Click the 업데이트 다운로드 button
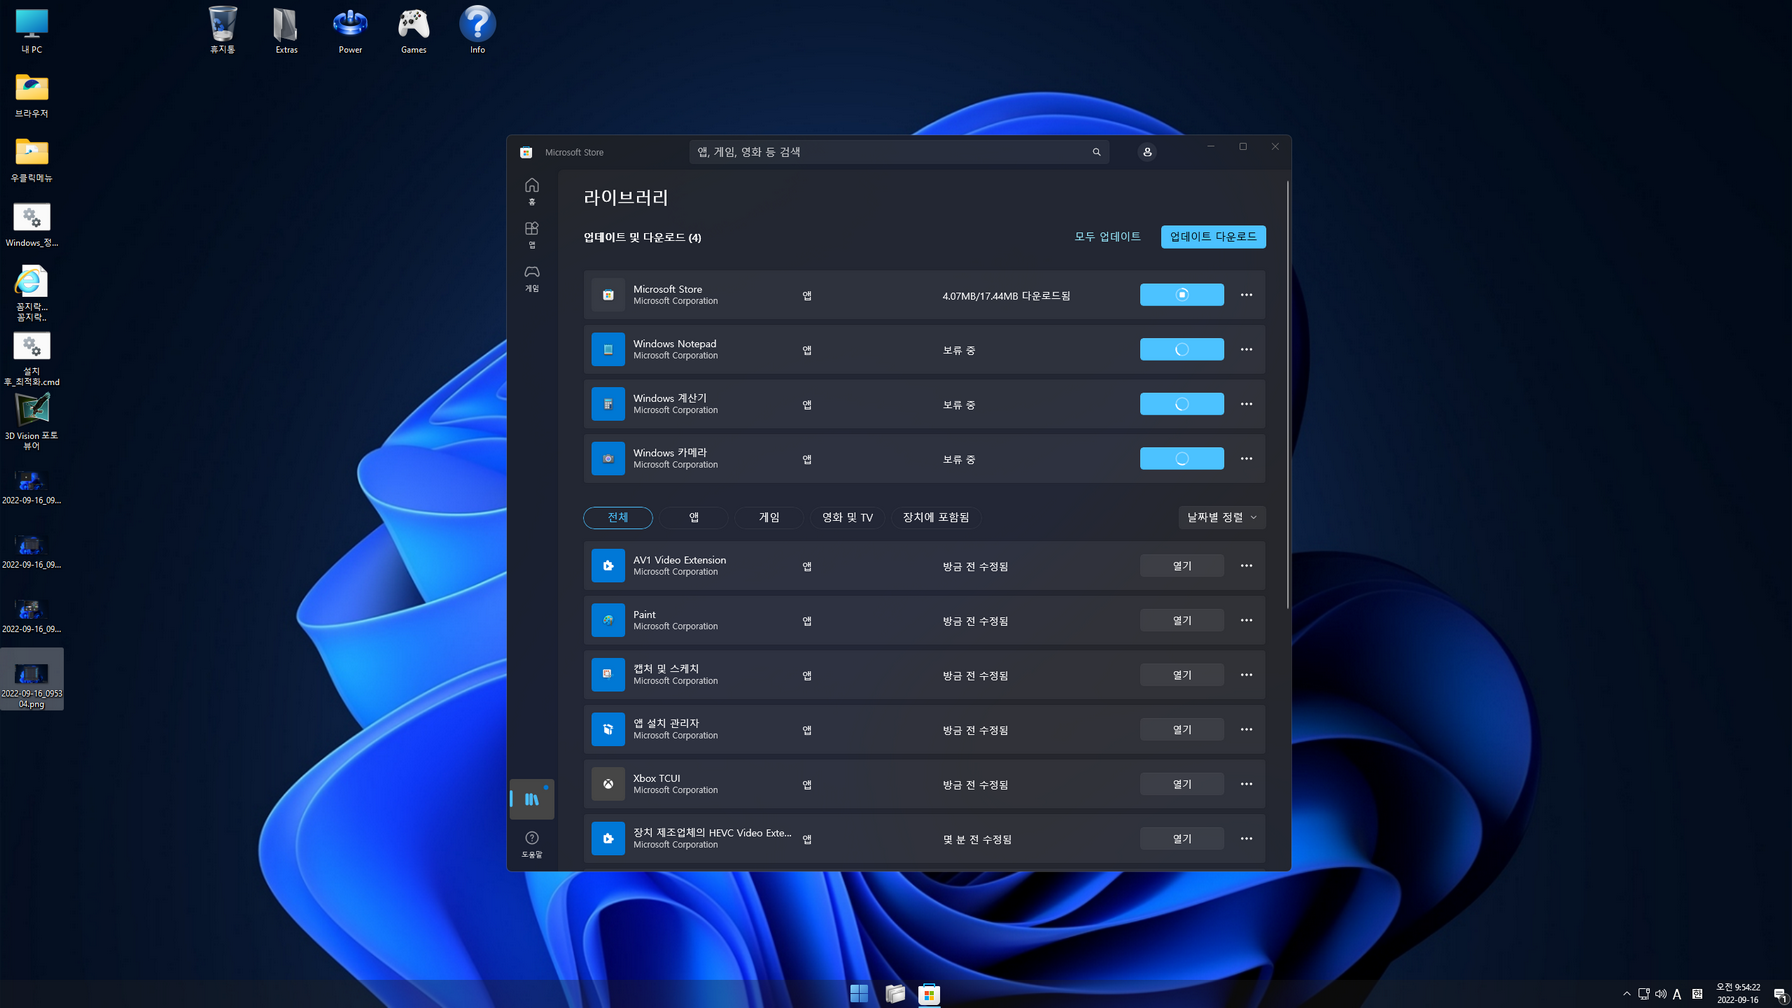Viewport: 1792px width, 1008px height. pos(1213,237)
